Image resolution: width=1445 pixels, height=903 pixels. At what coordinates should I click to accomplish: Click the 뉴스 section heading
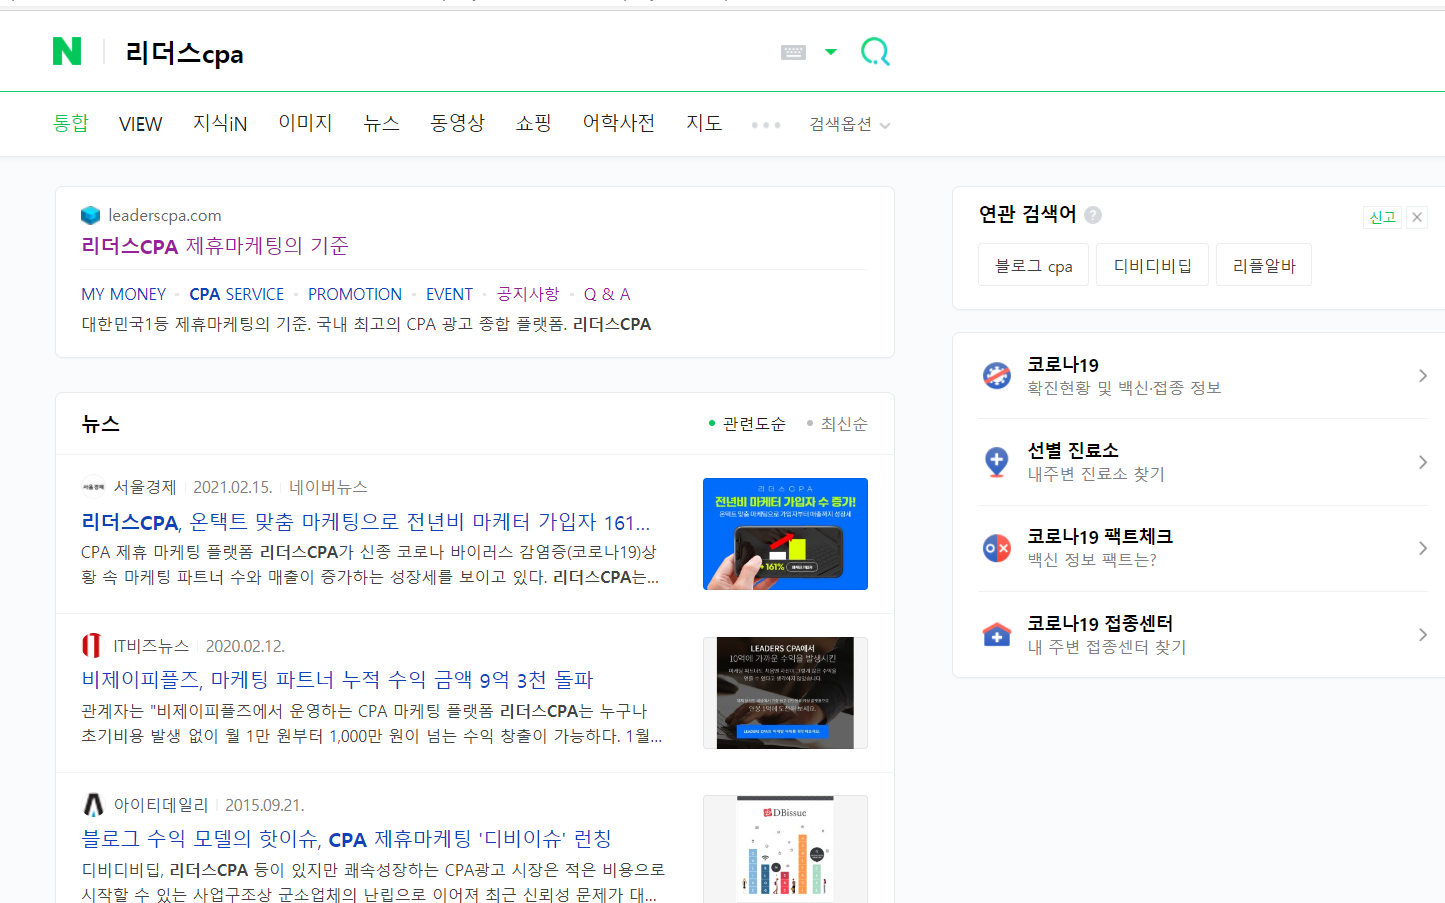101,424
